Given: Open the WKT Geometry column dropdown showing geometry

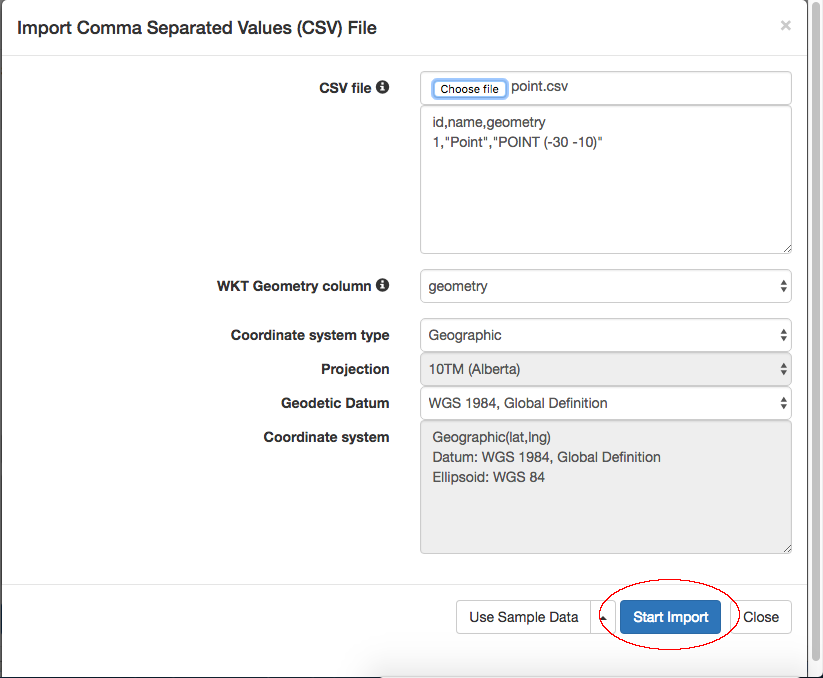Looking at the screenshot, I should point(600,286).
